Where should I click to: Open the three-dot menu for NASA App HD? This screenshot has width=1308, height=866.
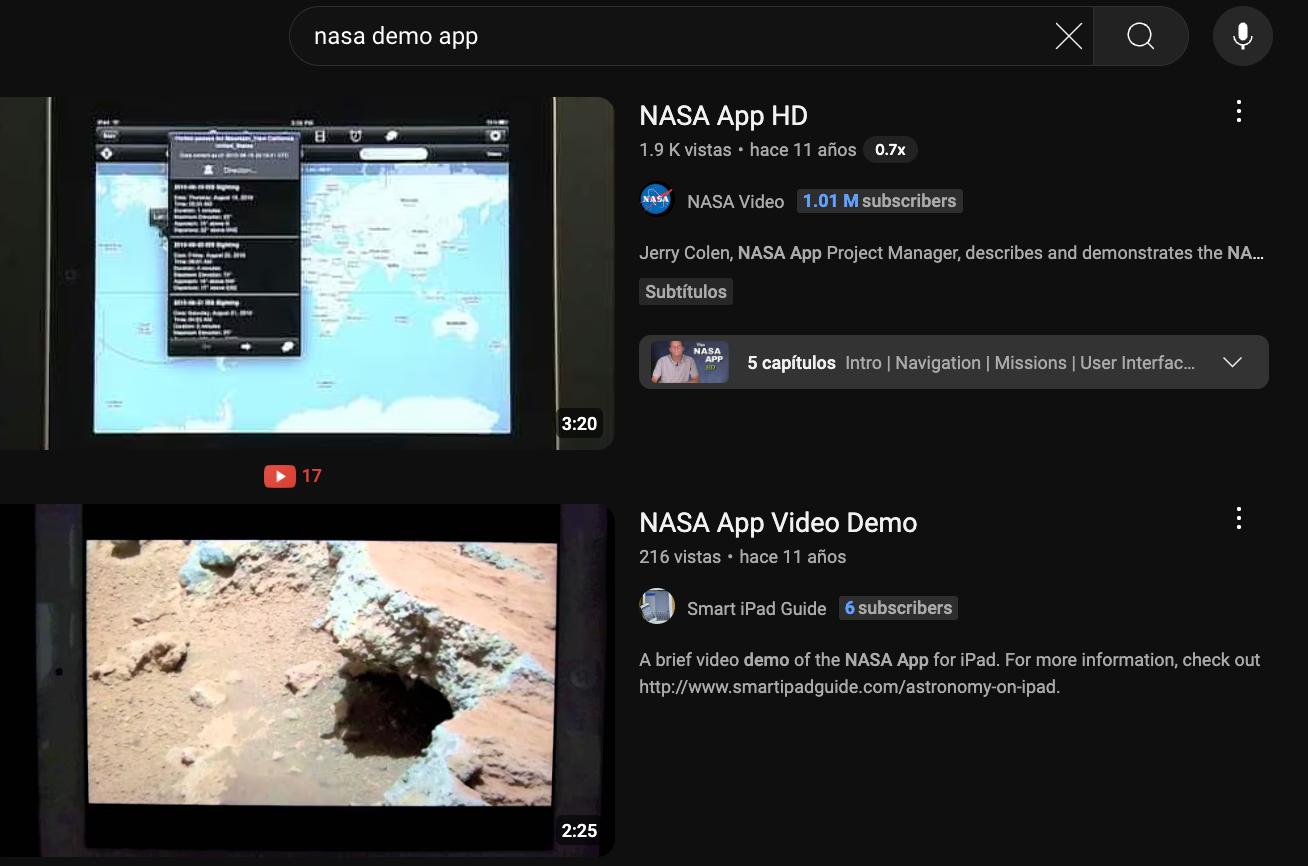pos(1238,111)
